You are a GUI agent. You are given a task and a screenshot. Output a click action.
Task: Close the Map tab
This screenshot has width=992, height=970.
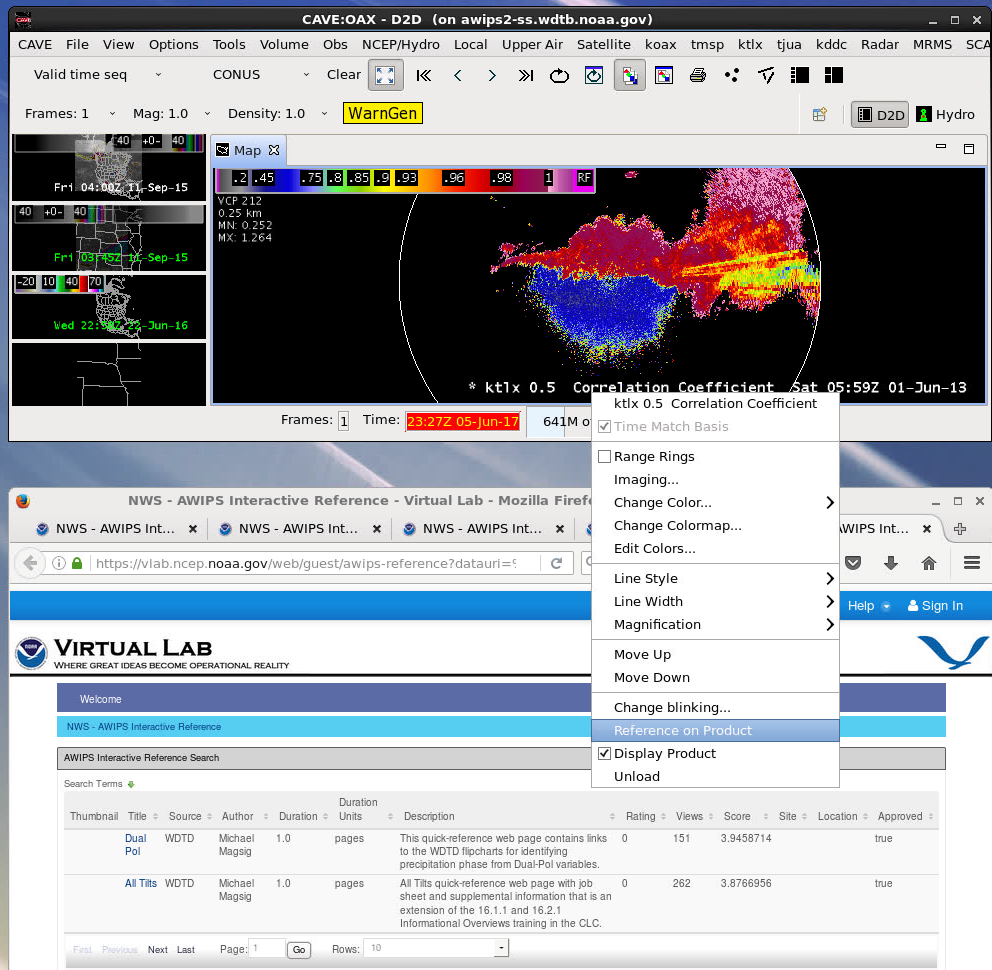click(274, 150)
